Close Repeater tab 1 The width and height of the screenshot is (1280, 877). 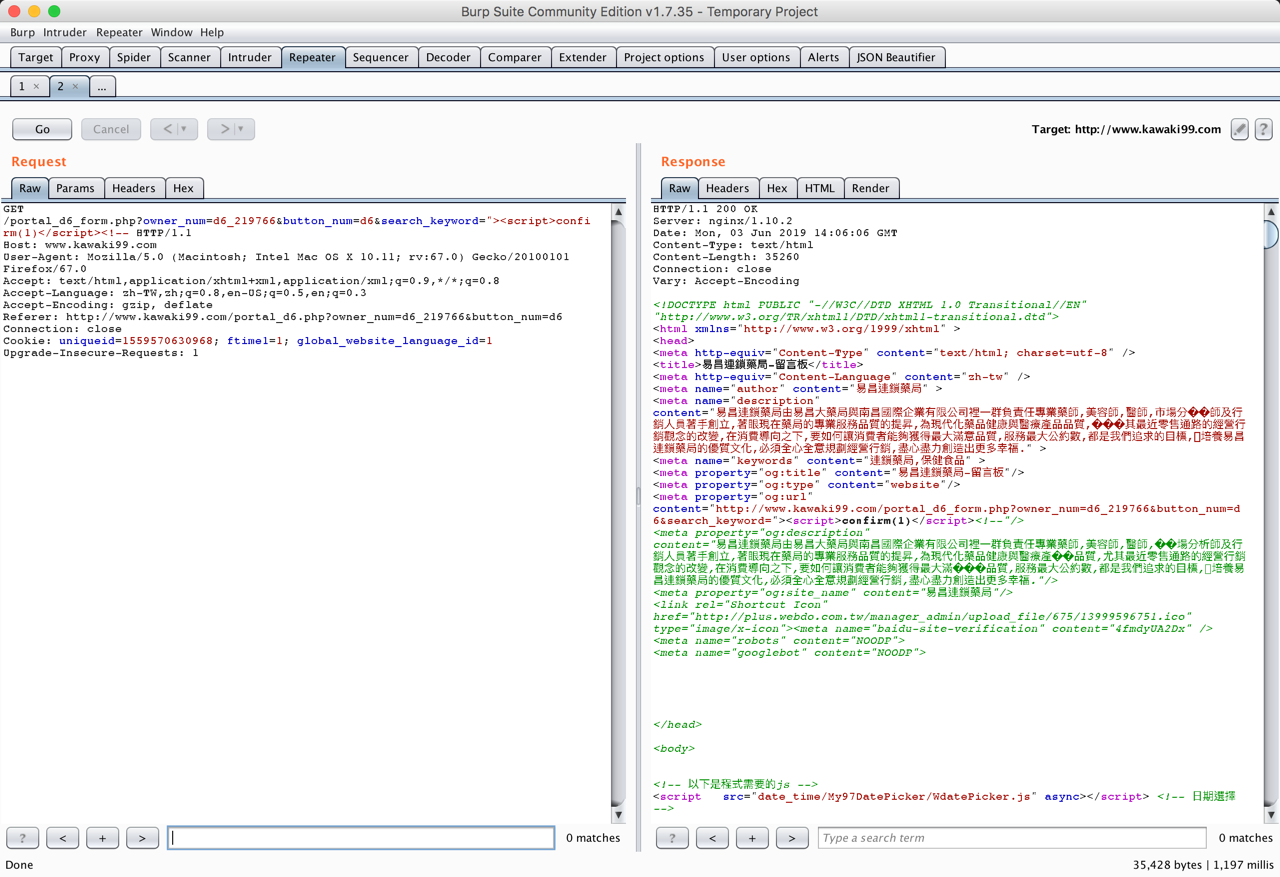pos(37,87)
